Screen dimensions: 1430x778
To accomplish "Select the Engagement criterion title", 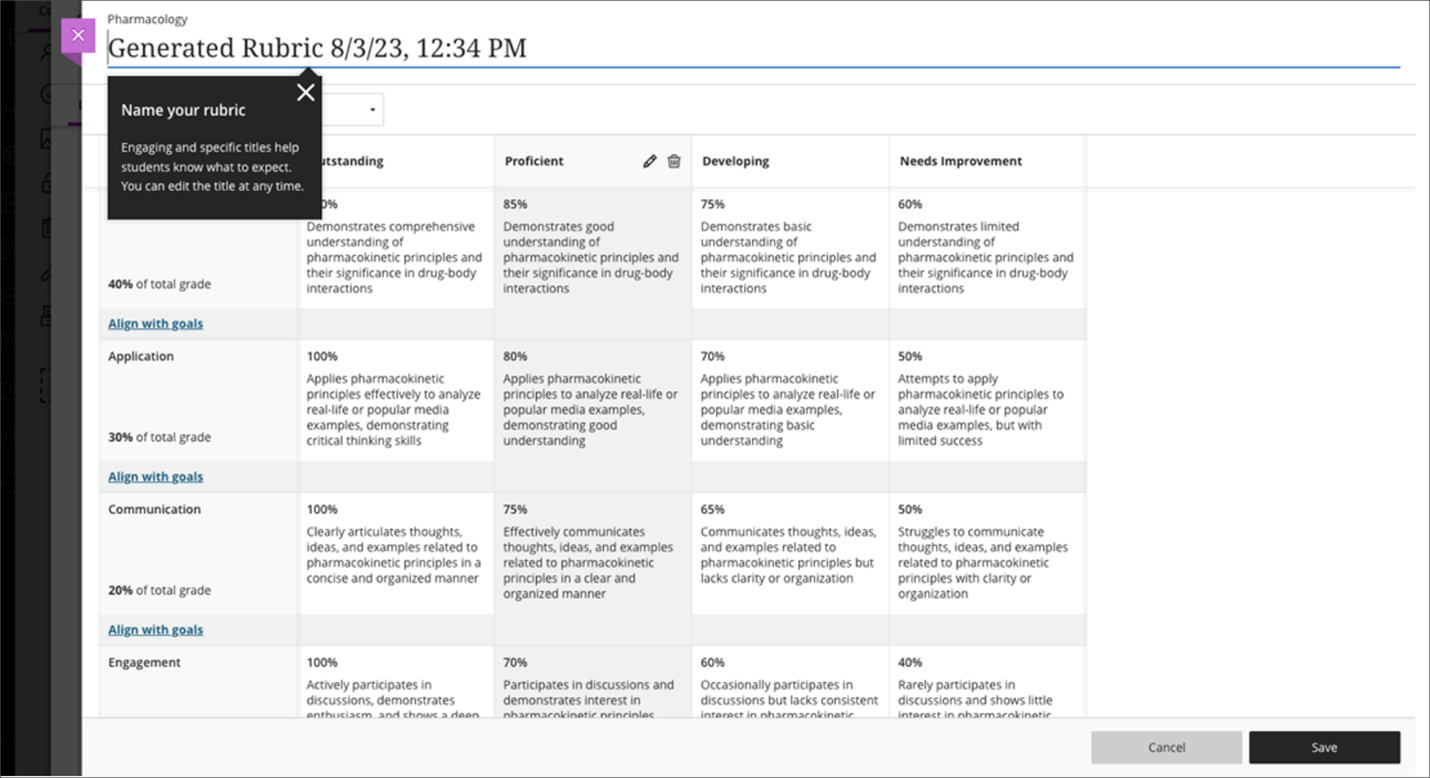I will (145, 663).
